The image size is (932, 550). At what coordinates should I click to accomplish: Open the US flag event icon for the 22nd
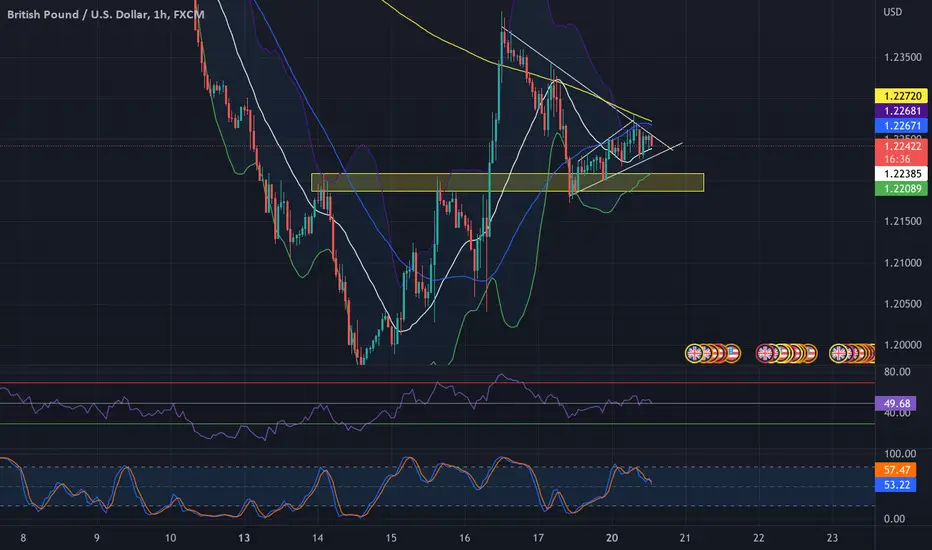tap(809, 354)
